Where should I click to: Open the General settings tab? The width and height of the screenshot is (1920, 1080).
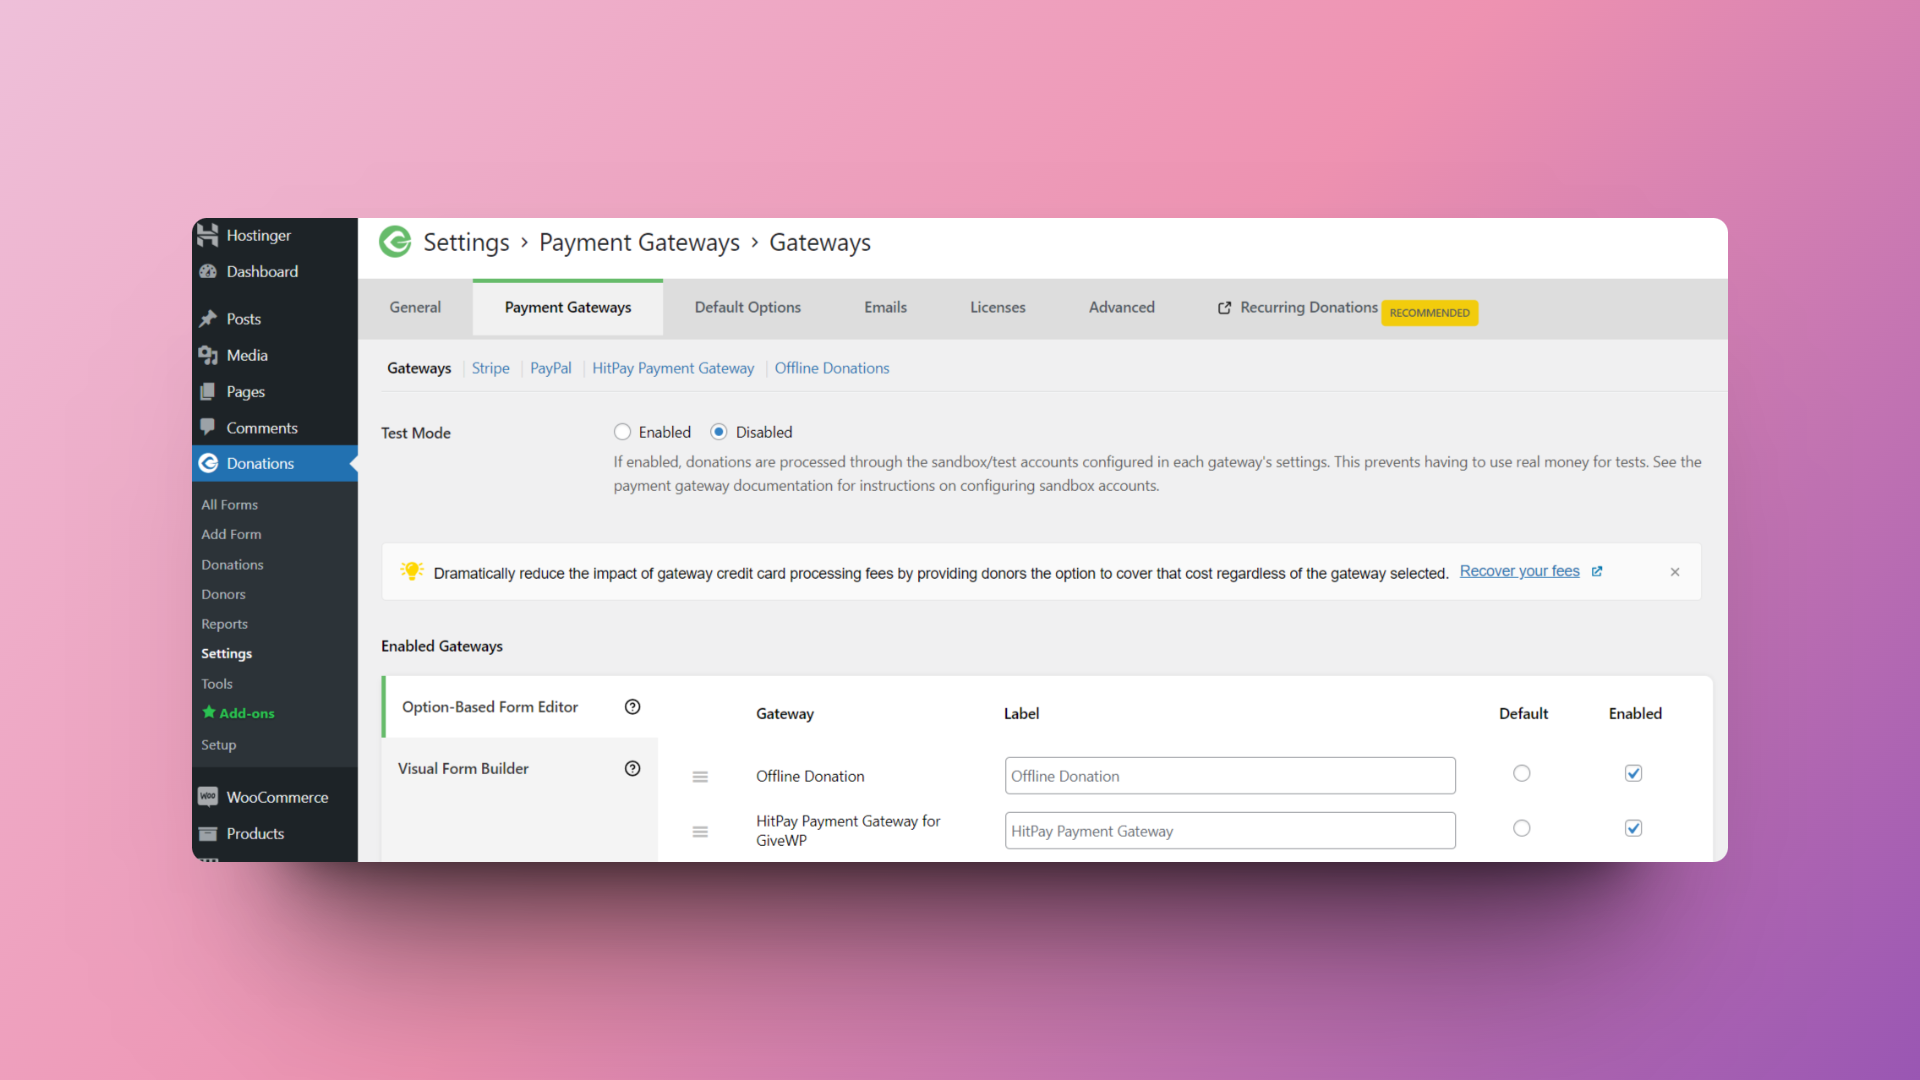point(415,307)
